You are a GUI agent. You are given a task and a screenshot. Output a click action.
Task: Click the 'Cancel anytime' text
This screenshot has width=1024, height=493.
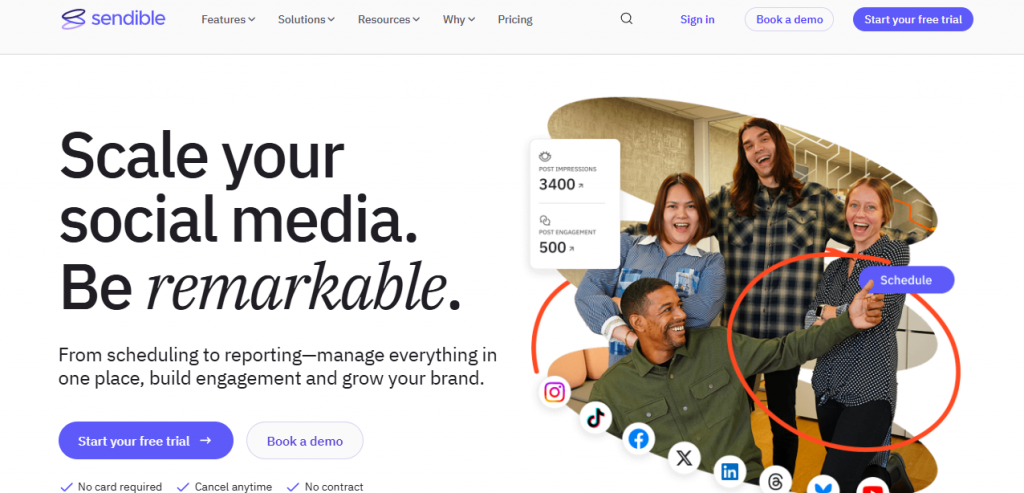pyautogui.click(x=233, y=487)
